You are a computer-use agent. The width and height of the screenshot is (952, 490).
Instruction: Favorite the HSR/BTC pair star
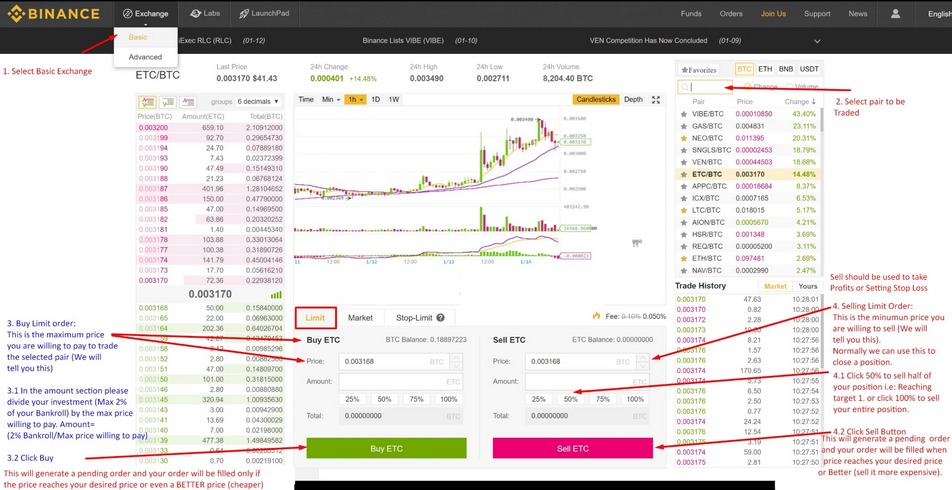click(x=684, y=234)
